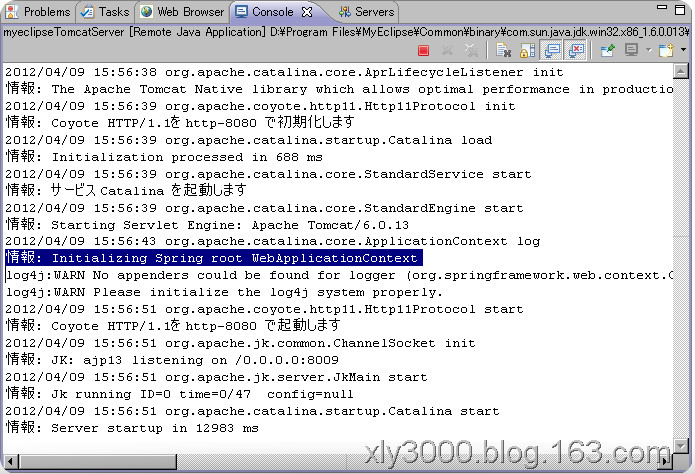Click the horizontal scrollbar thumb
This screenshot has width=695, height=474.
point(98,462)
